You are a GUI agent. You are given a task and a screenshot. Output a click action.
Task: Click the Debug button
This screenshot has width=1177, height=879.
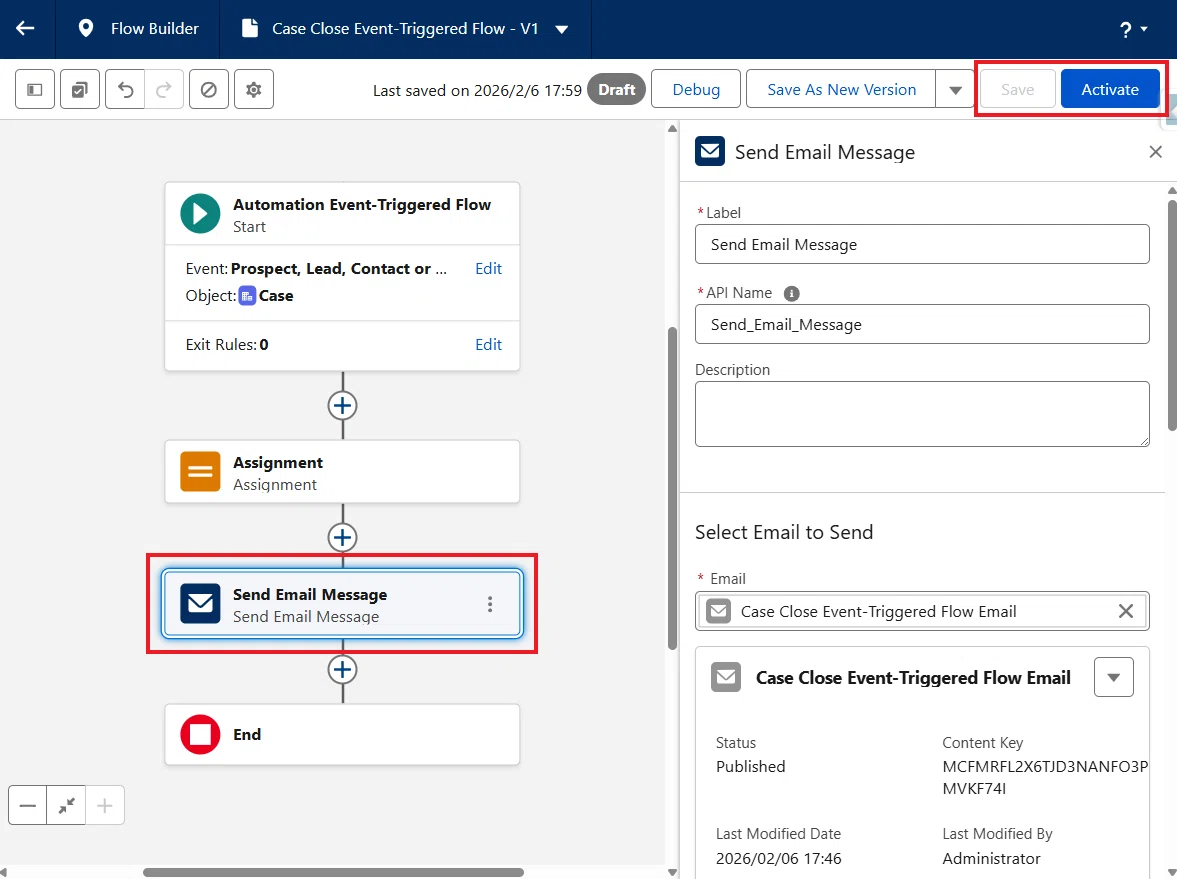point(696,89)
